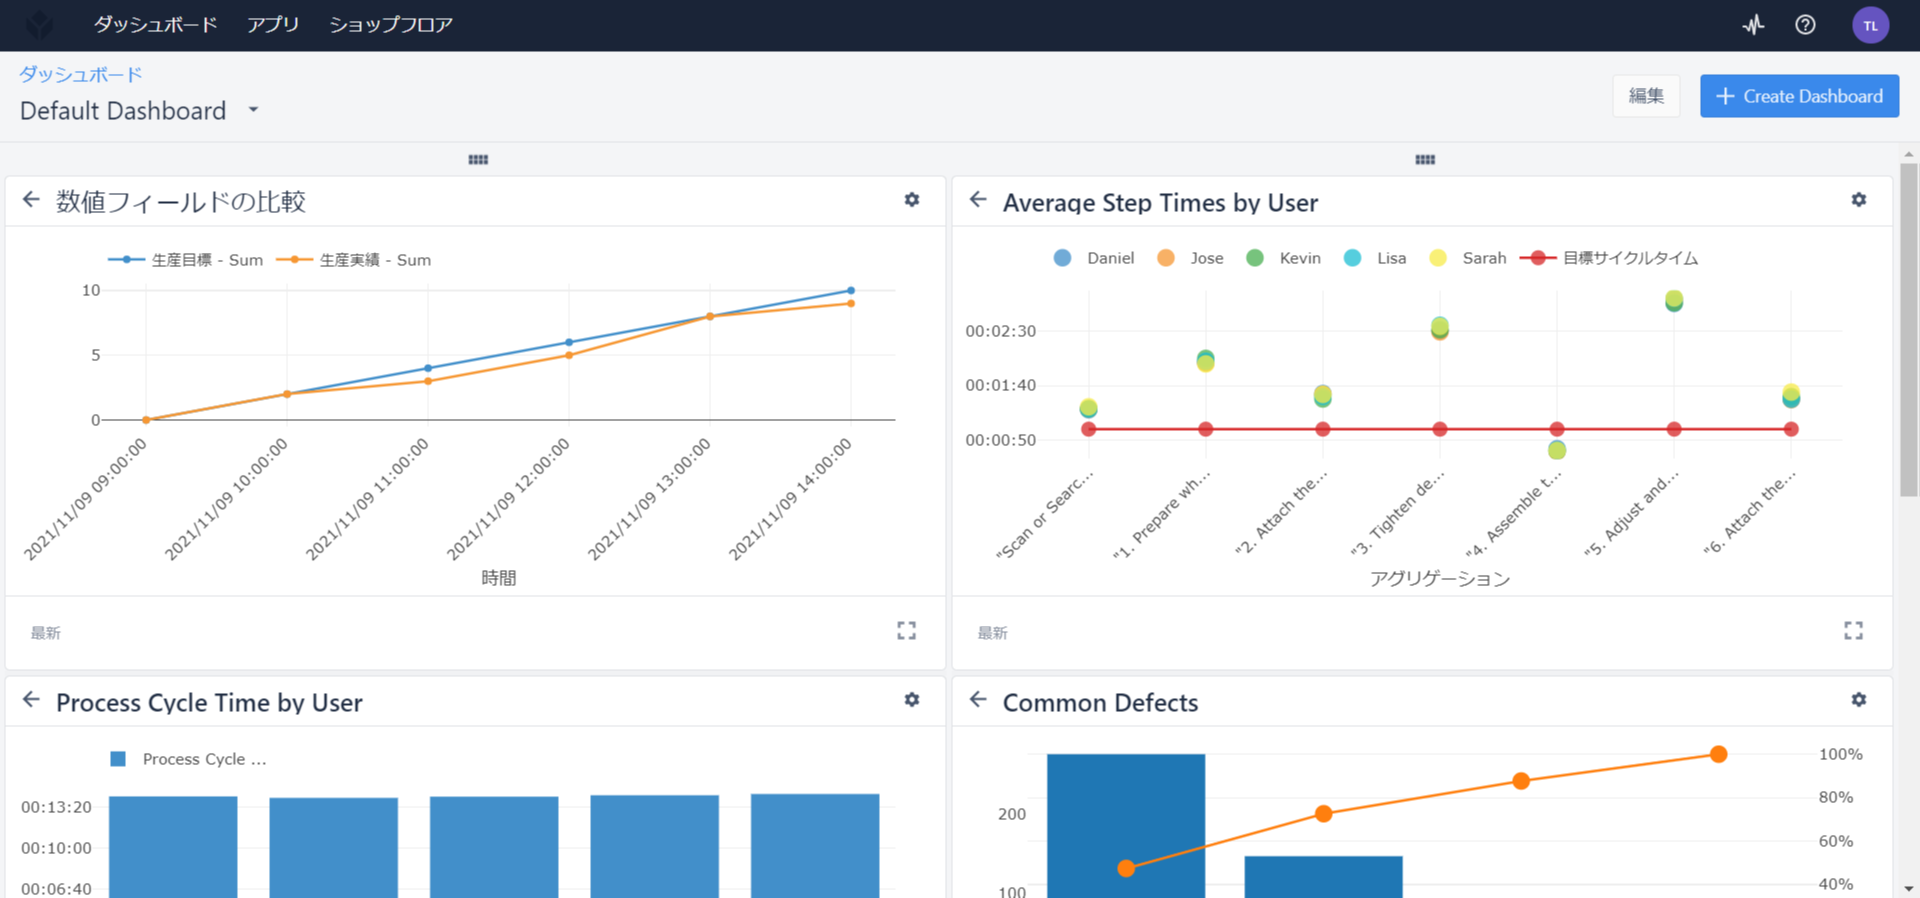Open the アプリ menu
This screenshot has width=1920, height=898.
pos(273,25)
